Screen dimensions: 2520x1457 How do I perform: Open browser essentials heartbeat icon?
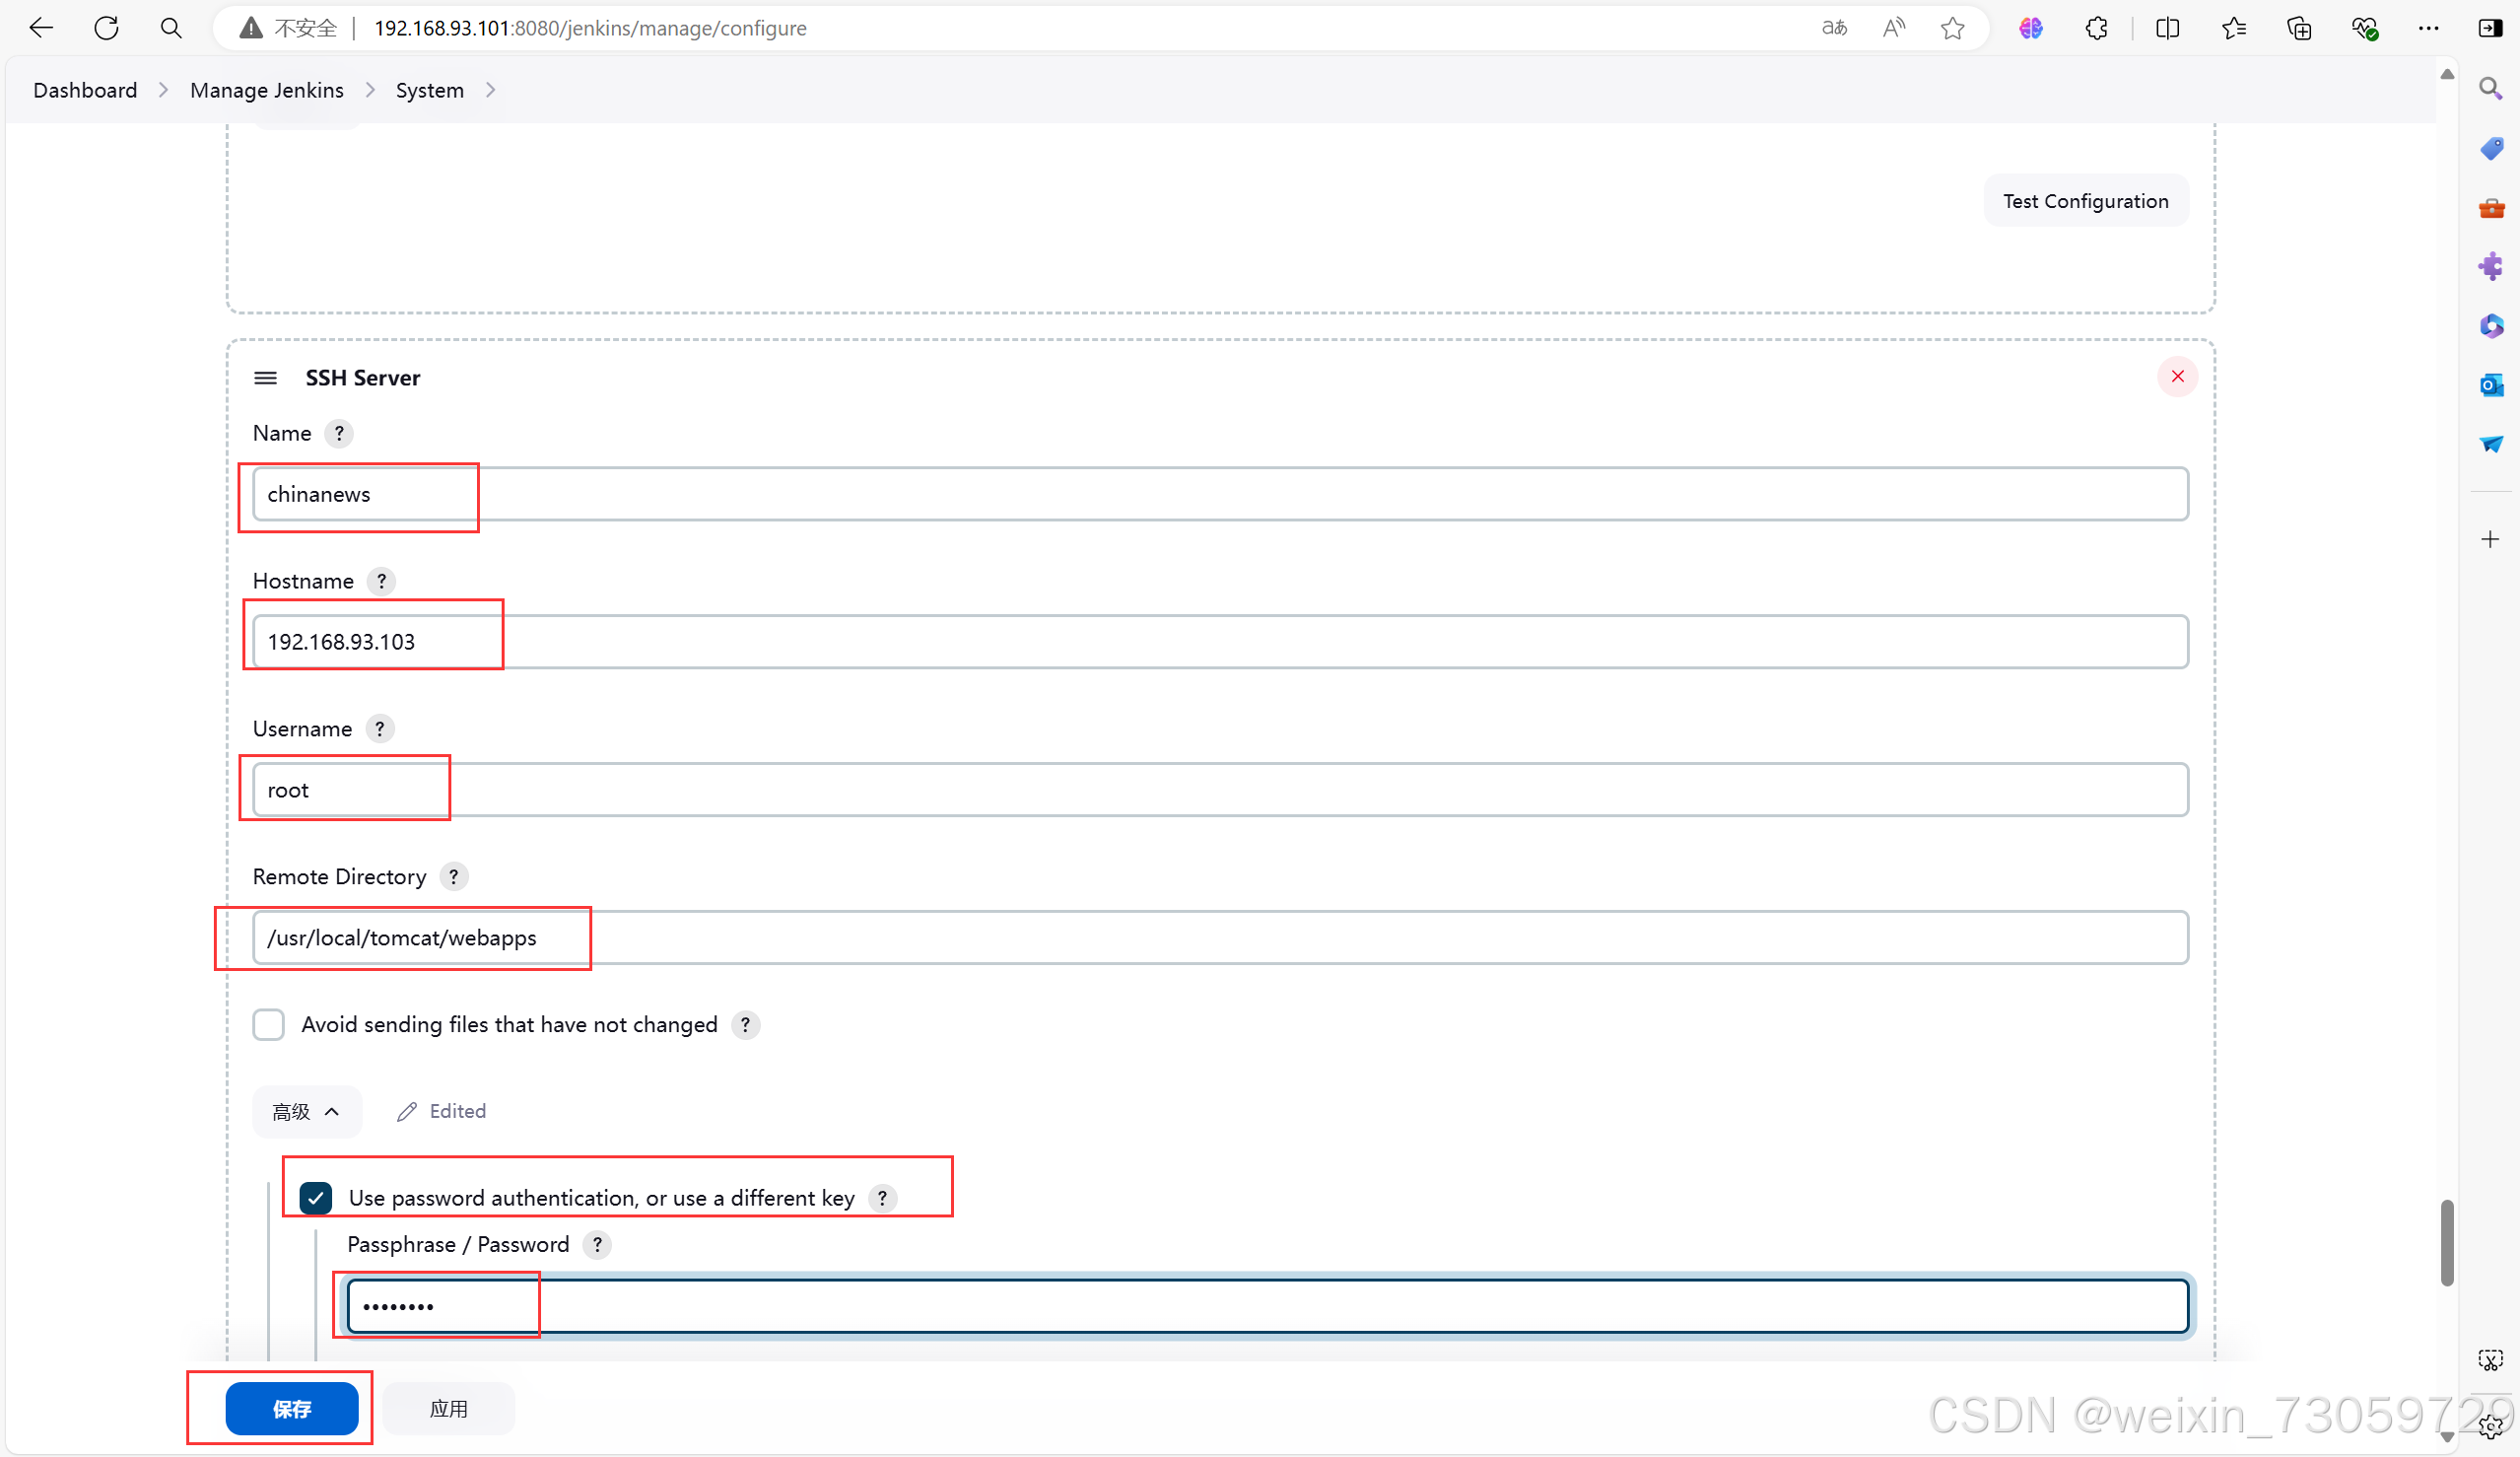[x=2364, y=28]
